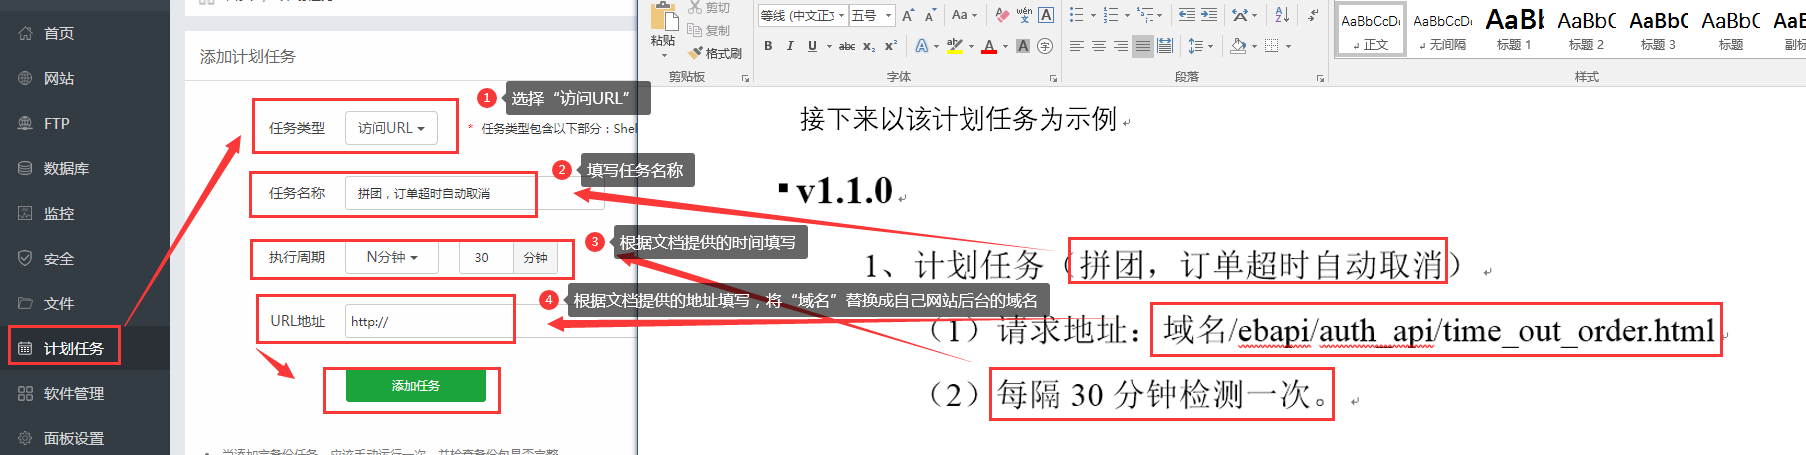
Task: Expand paste options arrow below 粘贴
Action: [x=664, y=56]
